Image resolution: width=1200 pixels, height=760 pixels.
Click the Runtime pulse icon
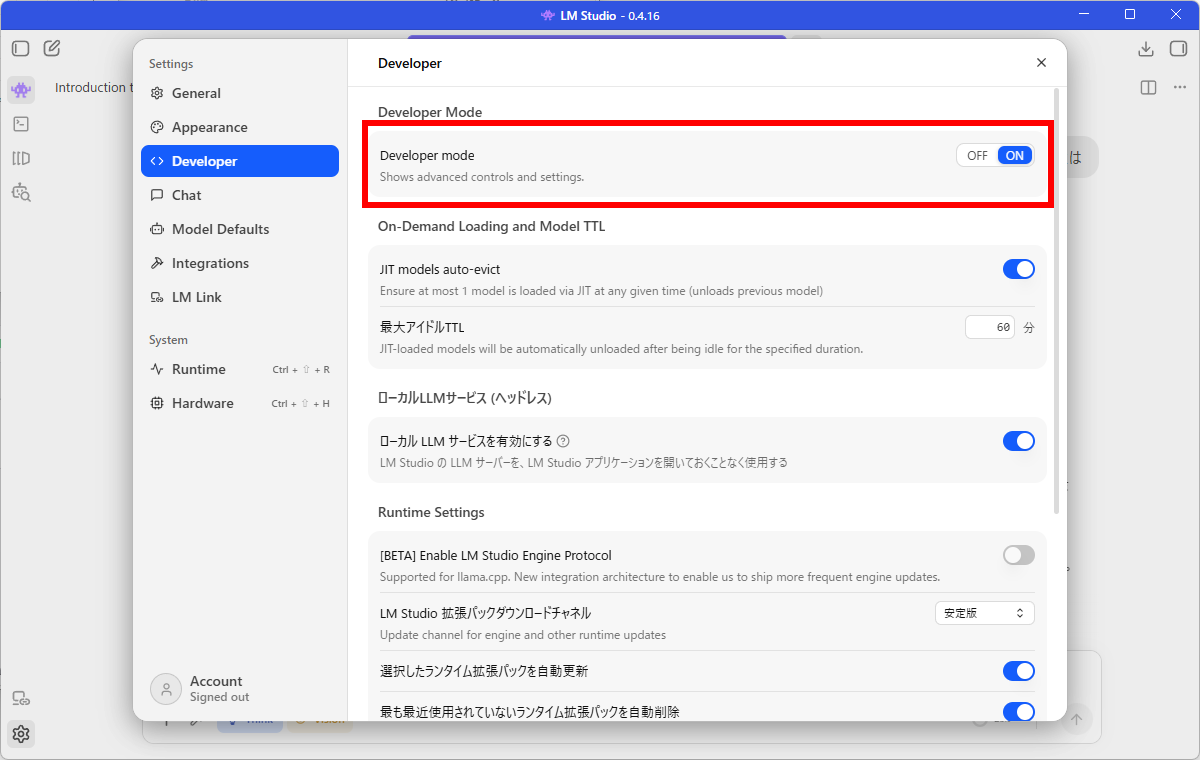[157, 369]
